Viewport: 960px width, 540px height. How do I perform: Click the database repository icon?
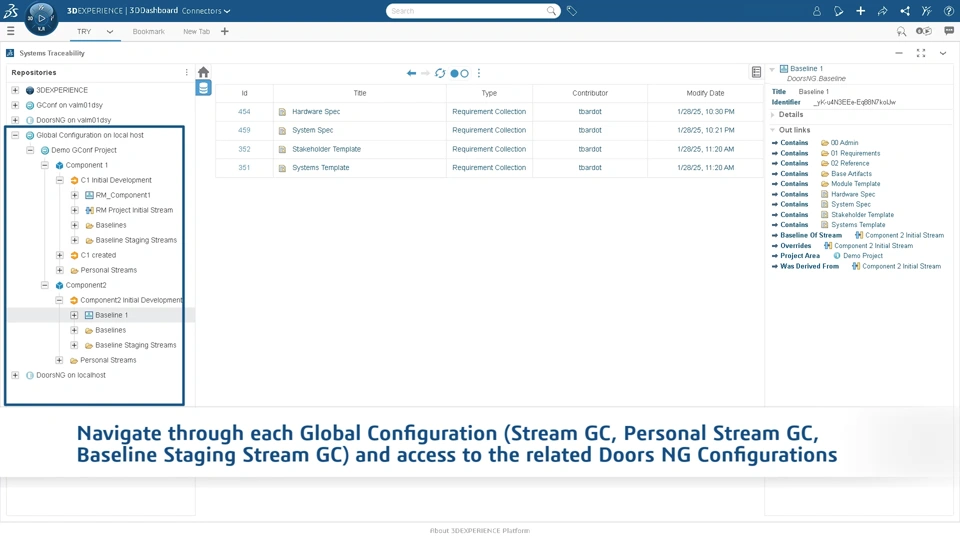(x=203, y=88)
